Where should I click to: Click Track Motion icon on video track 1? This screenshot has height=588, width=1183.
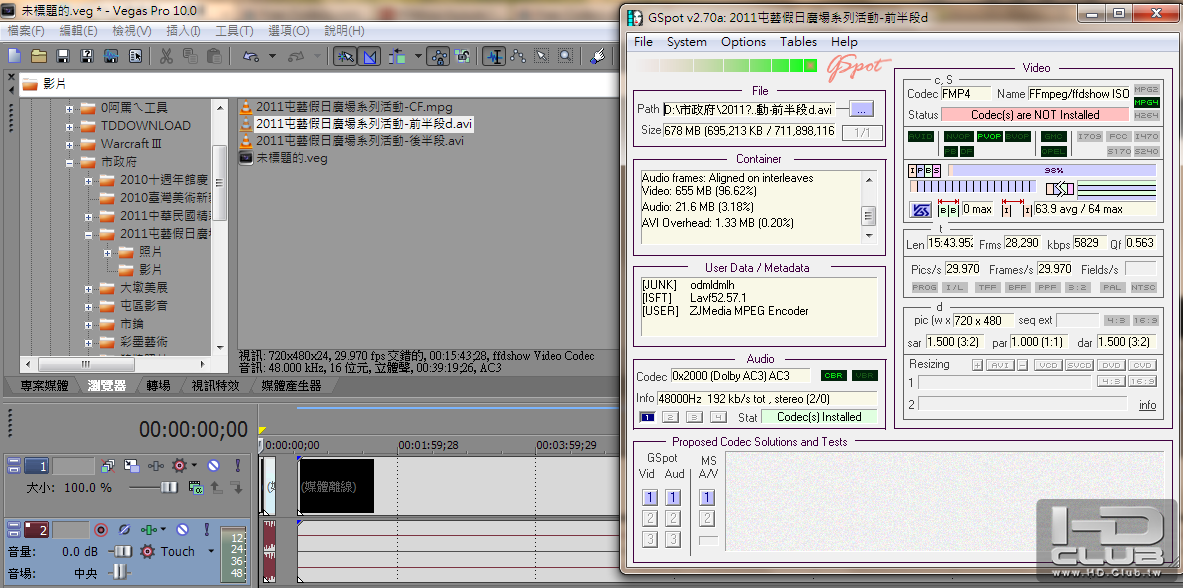tap(132, 466)
